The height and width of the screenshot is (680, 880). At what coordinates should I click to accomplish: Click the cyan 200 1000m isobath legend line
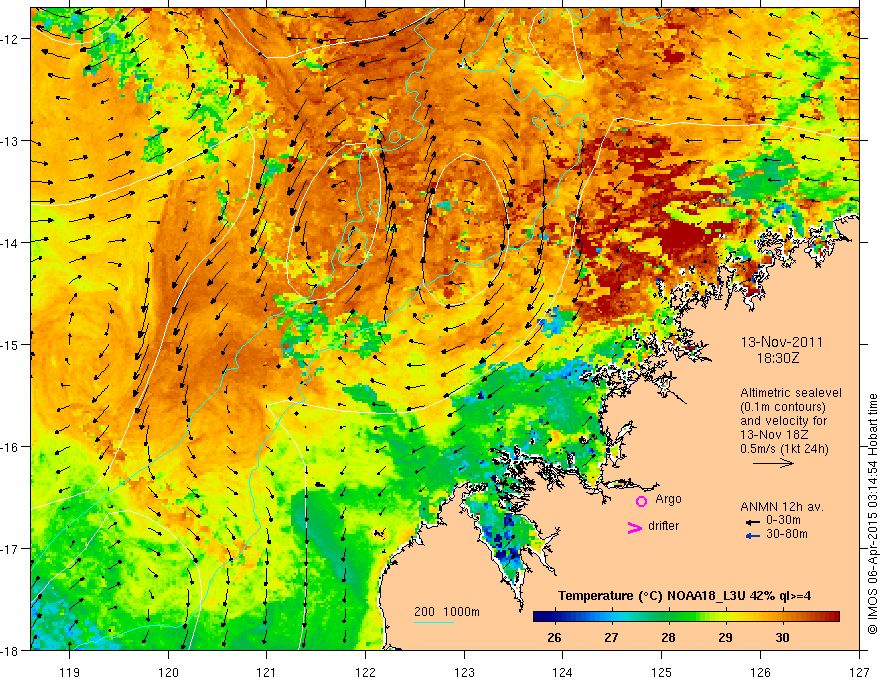pos(434,622)
